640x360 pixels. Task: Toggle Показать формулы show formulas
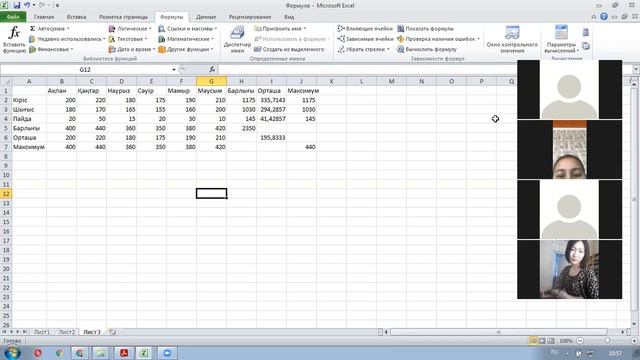tap(425, 29)
